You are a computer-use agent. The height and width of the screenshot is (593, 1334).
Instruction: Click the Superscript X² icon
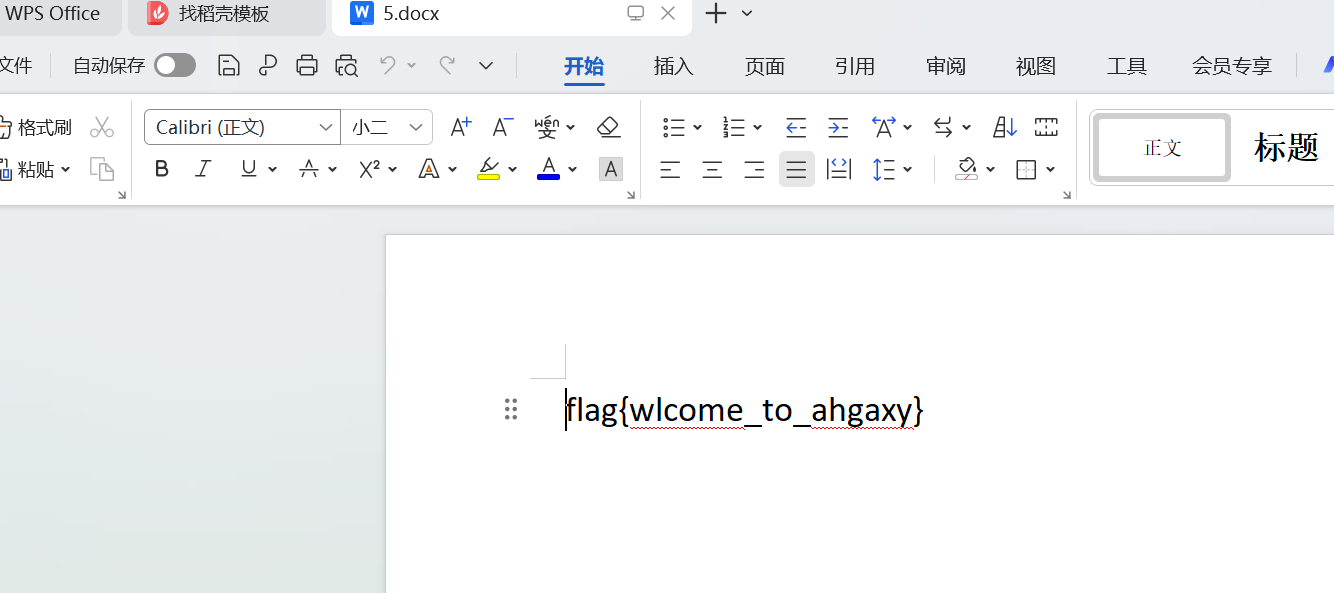(x=368, y=169)
